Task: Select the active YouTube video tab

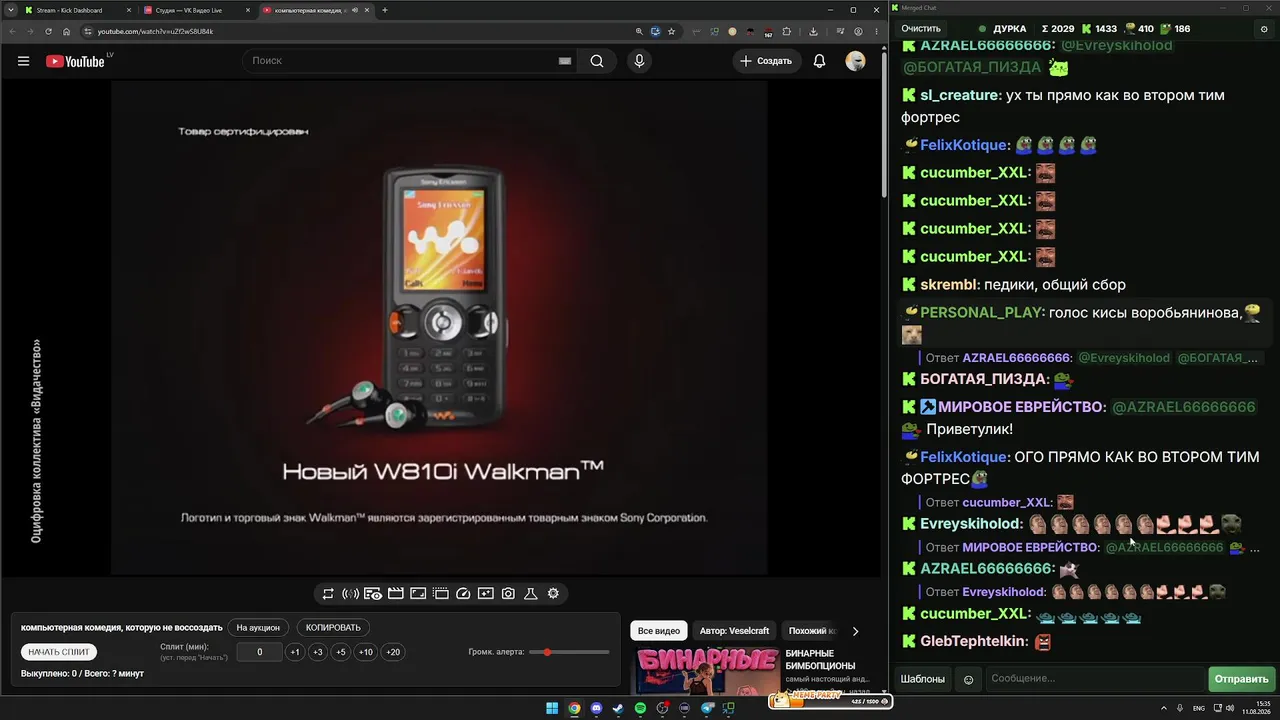Action: coord(316,10)
